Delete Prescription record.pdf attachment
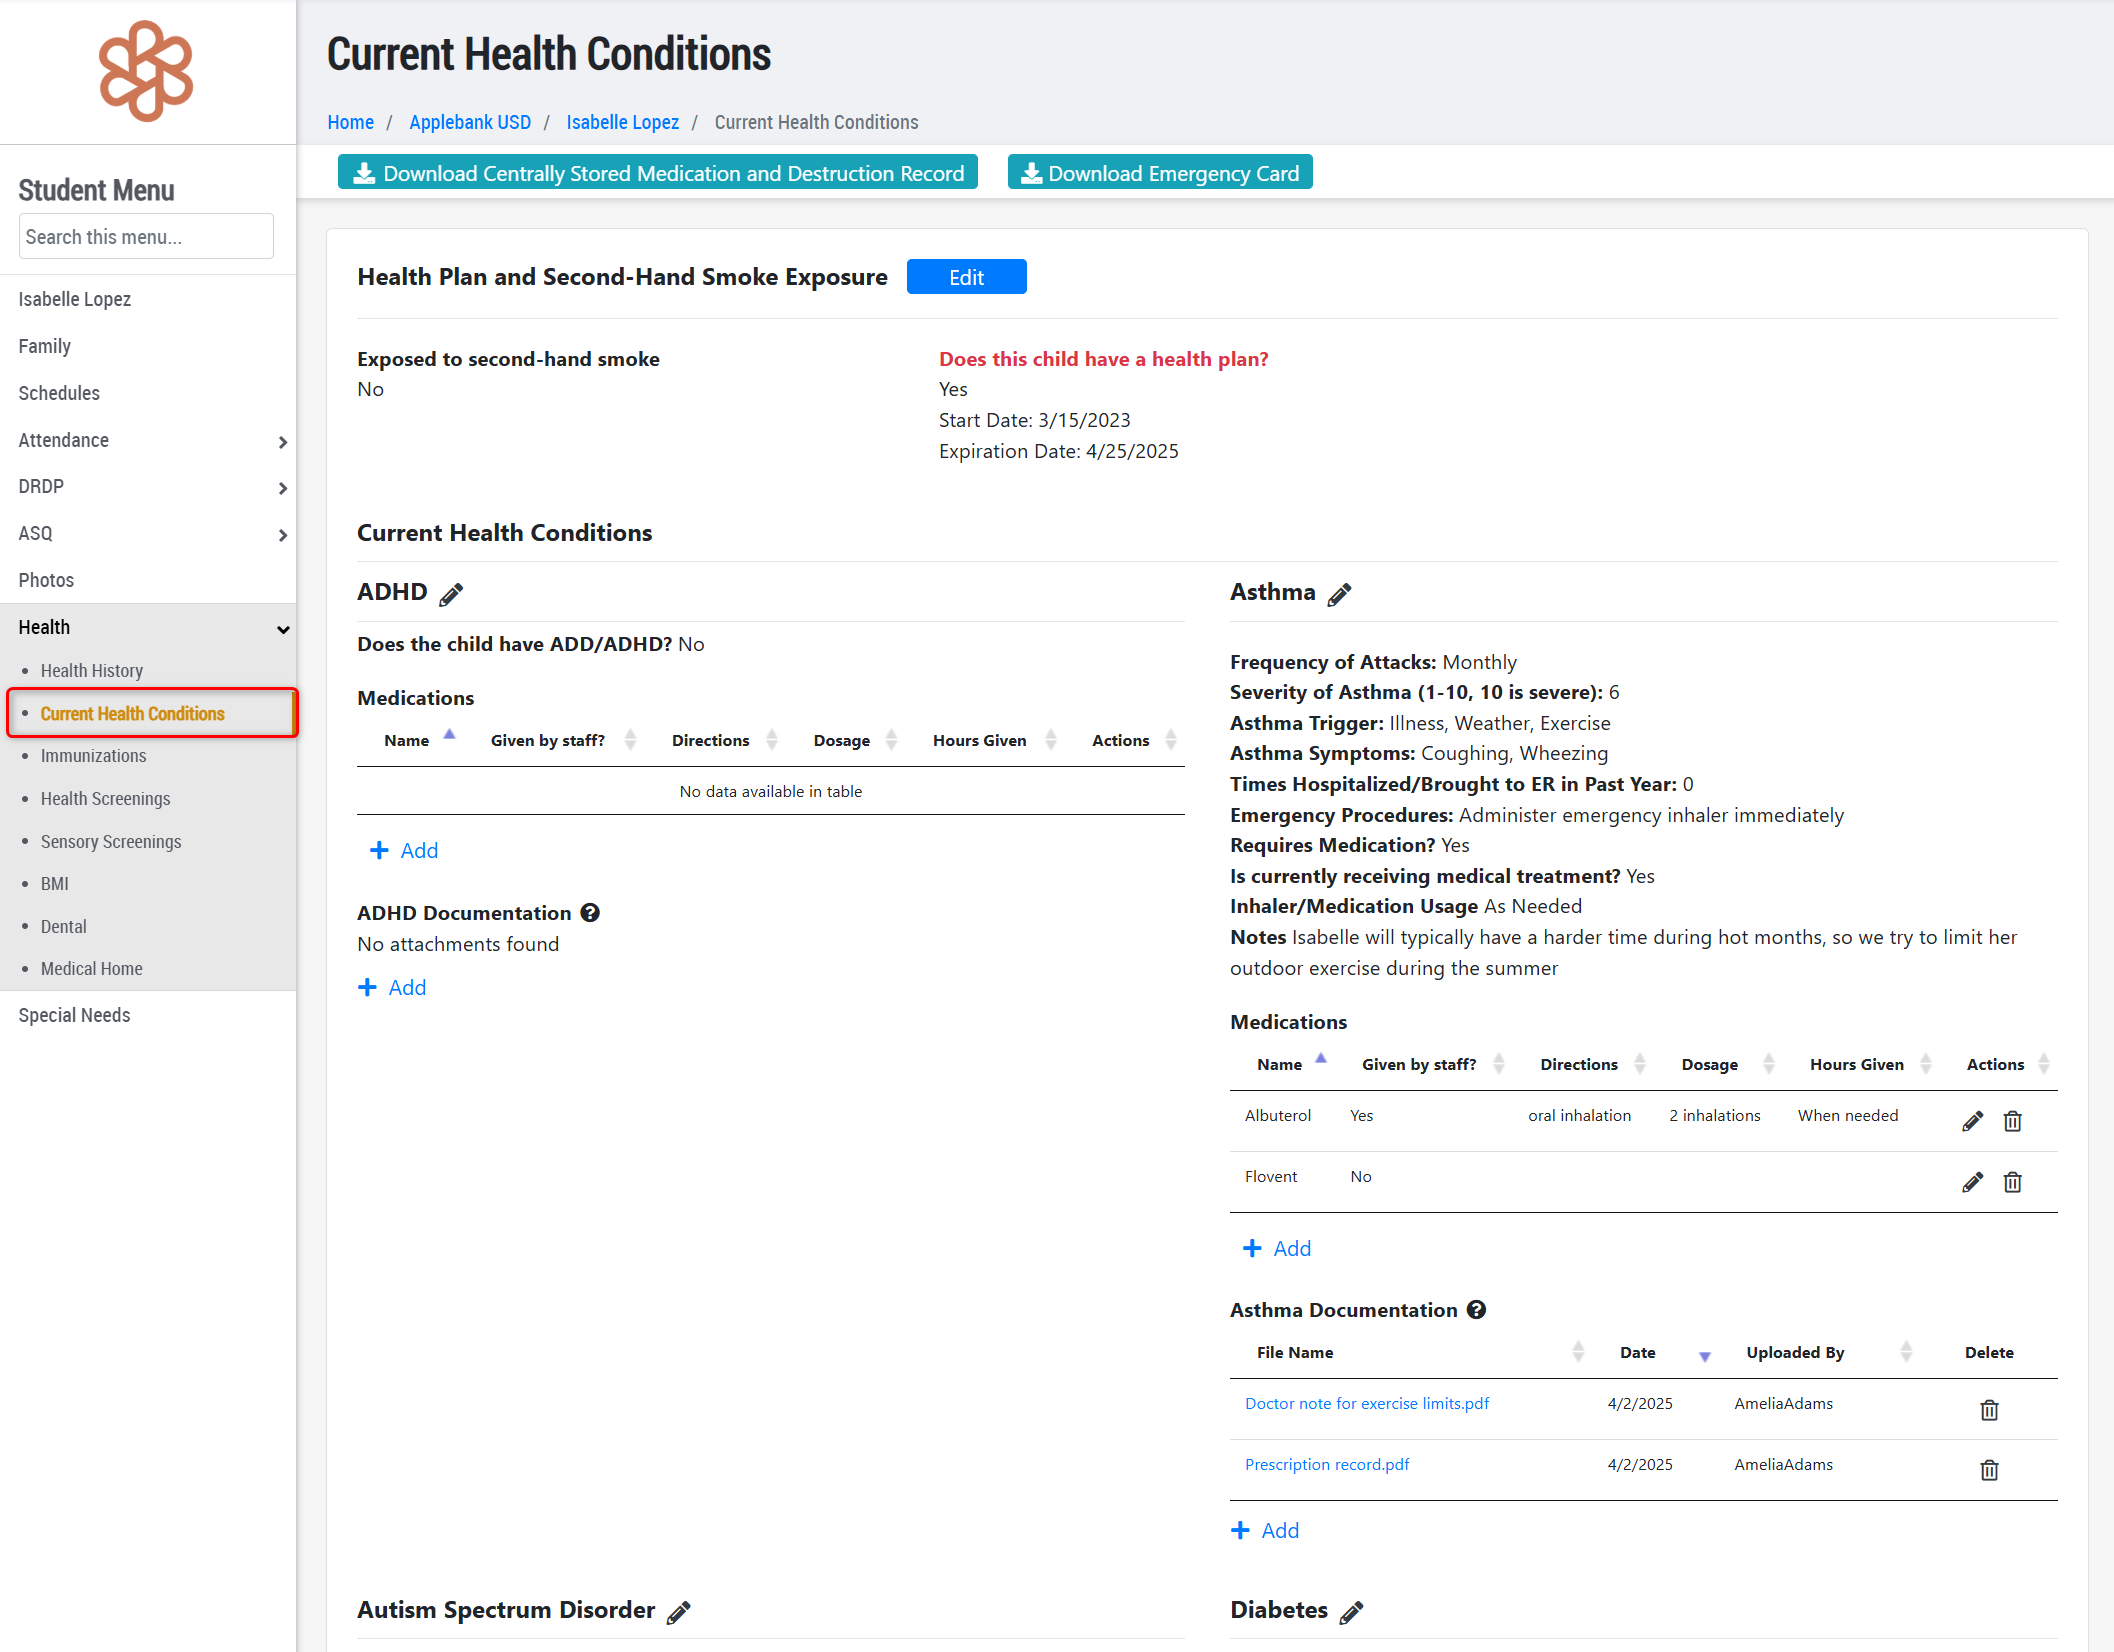This screenshot has height=1652, width=2114. [x=1989, y=1470]
